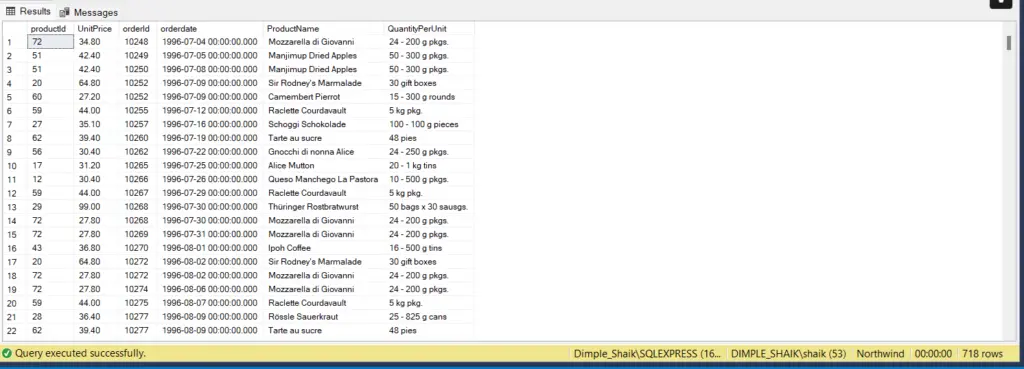
Task: Click 'Query executed successfully.' status text
Action: [80, 353]
